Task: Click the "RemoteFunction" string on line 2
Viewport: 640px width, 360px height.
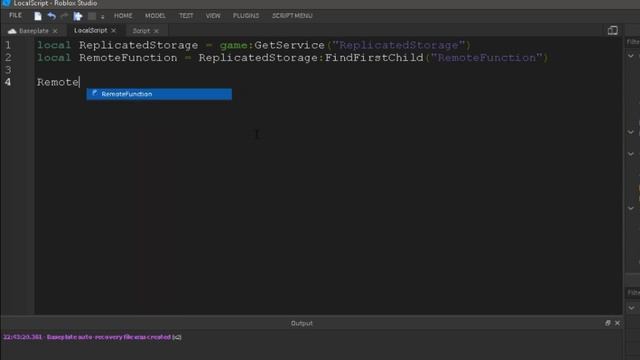Action: tap(487, 58)
